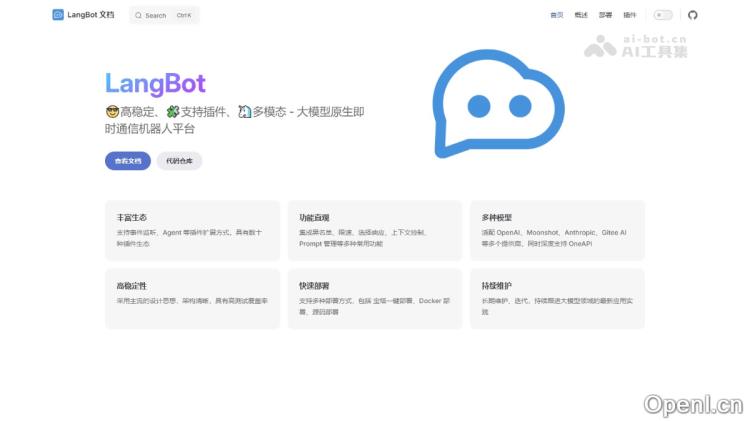Click the large LangBot gradient heading
Viewport: 750px width, 421px height.
(155, 84)
